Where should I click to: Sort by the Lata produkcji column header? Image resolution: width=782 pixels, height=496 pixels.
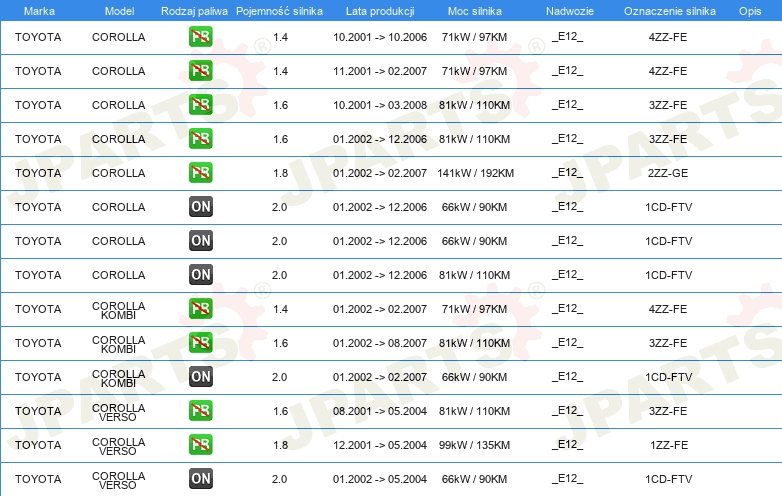[379, 10]
